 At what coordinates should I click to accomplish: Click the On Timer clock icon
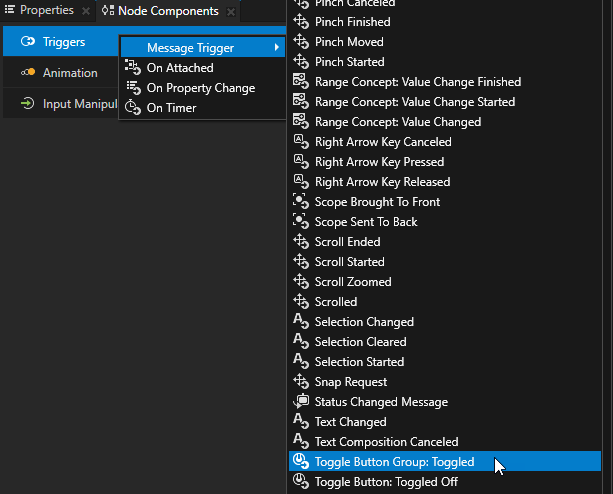(133, 107)
